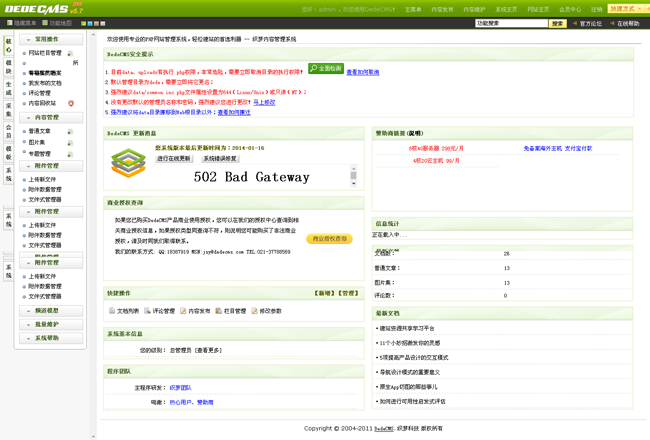Open 主菜单 in top navigation
The width and height of the screenshot is (650, 440).
pos(413,9)
